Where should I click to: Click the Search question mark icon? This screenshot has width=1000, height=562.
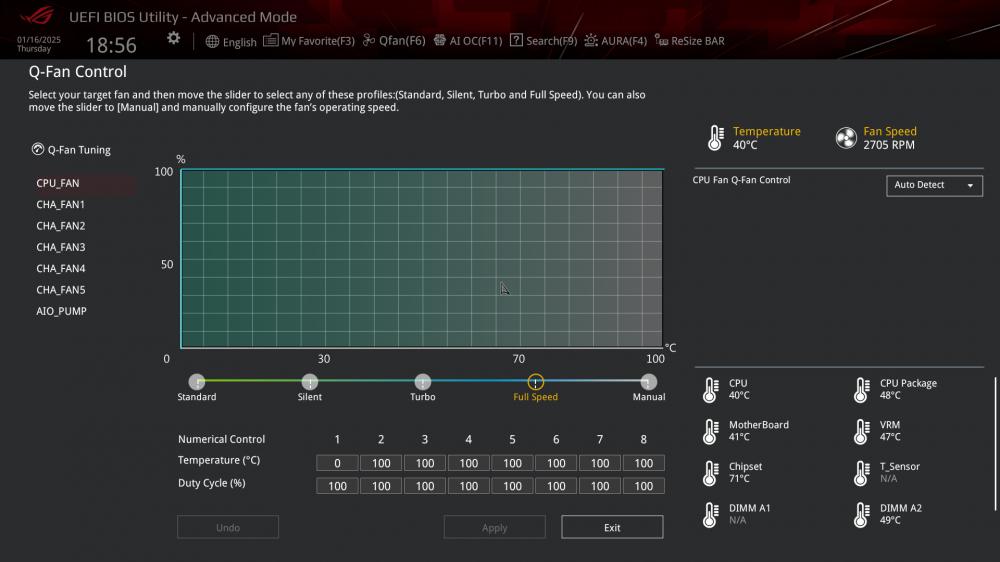tap(516, 40)
